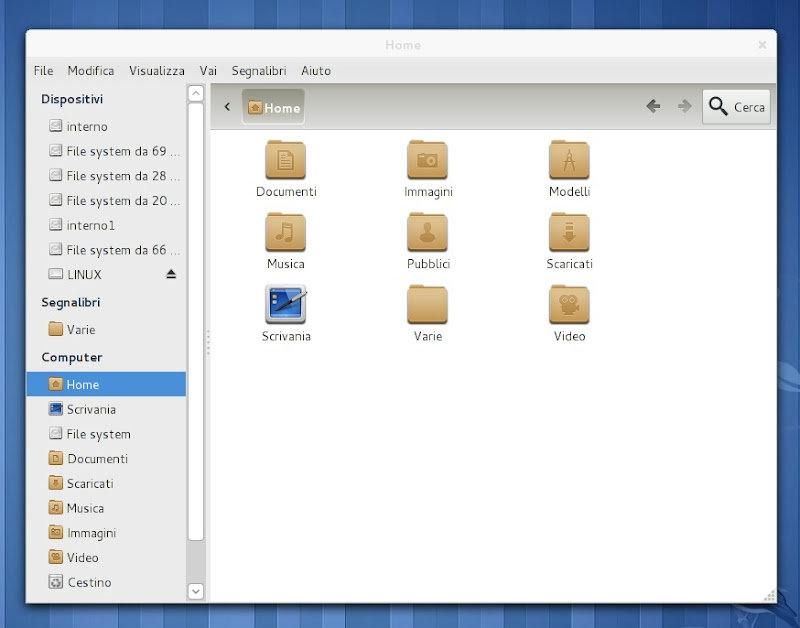
Task: Click the Home path bar button
Action: point(273,107)
